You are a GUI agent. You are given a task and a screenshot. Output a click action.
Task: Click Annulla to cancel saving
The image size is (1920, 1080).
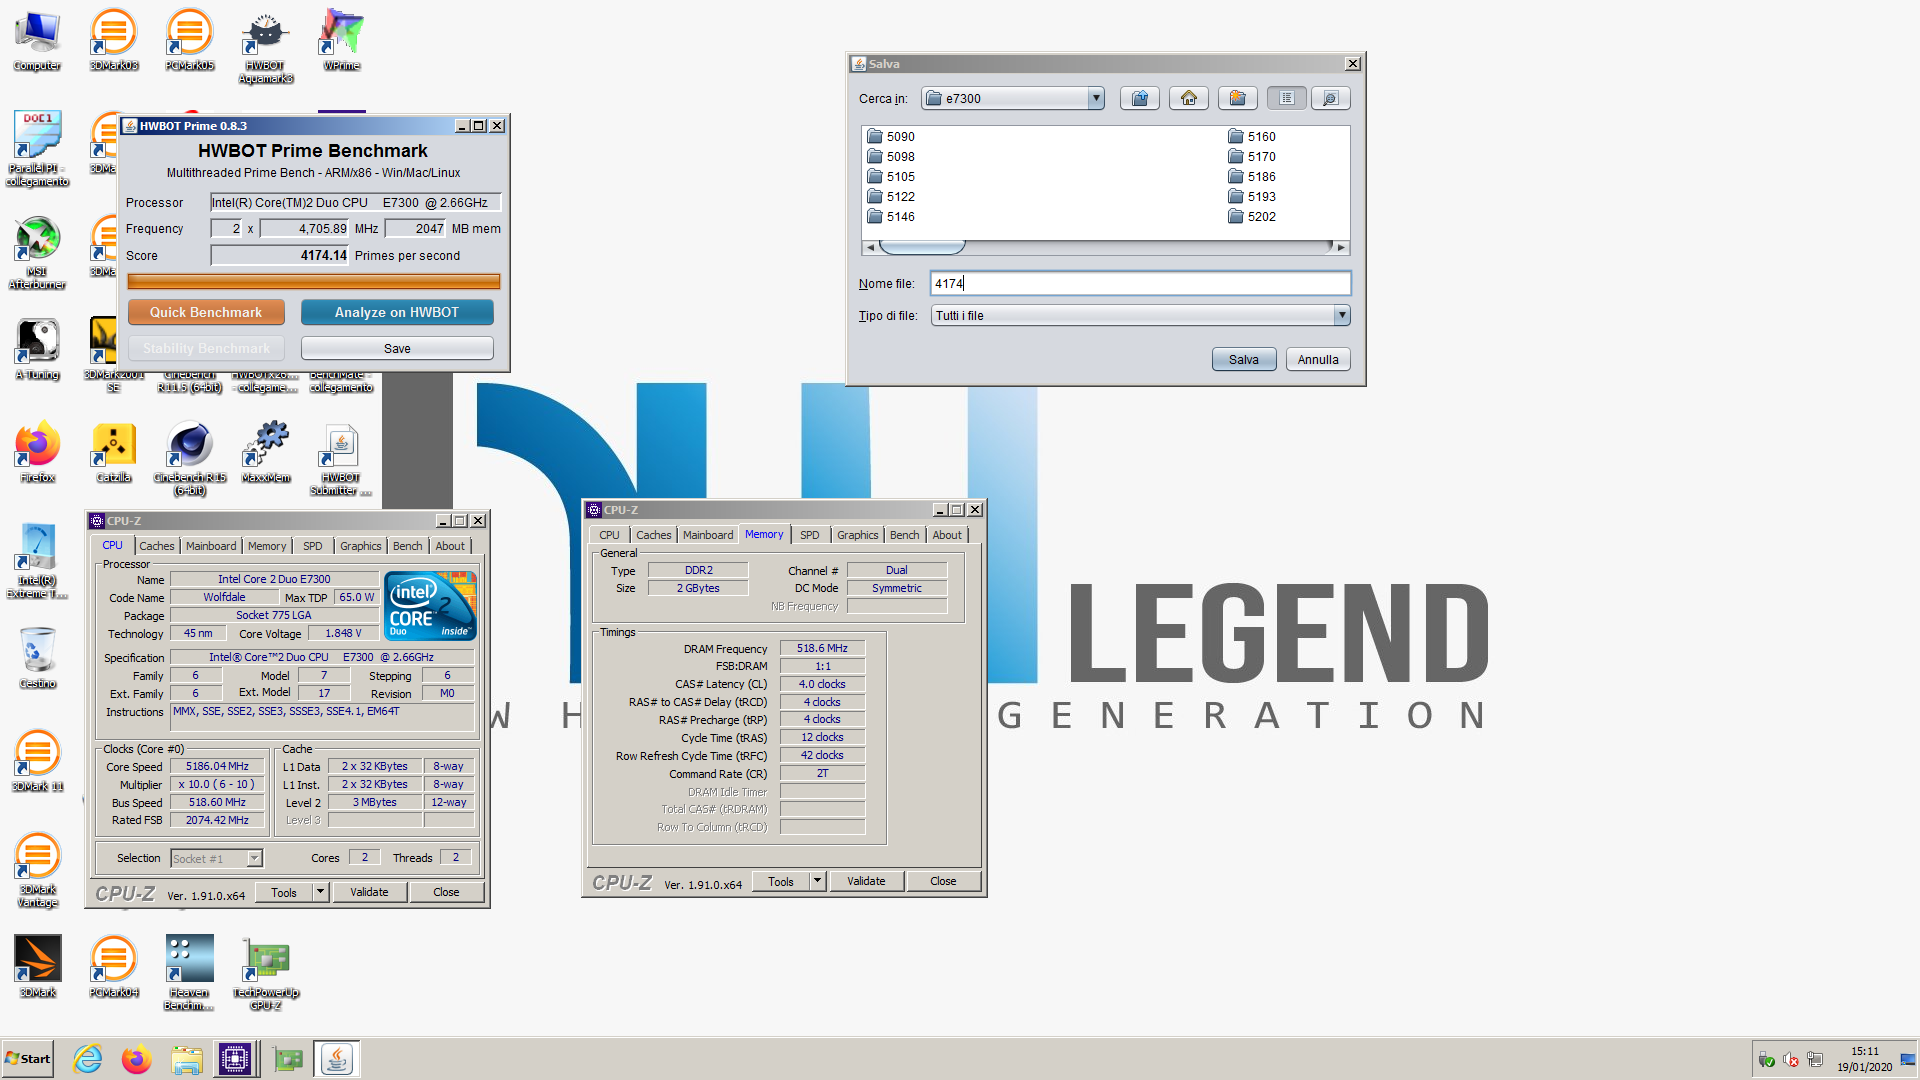coord(1318,359)
